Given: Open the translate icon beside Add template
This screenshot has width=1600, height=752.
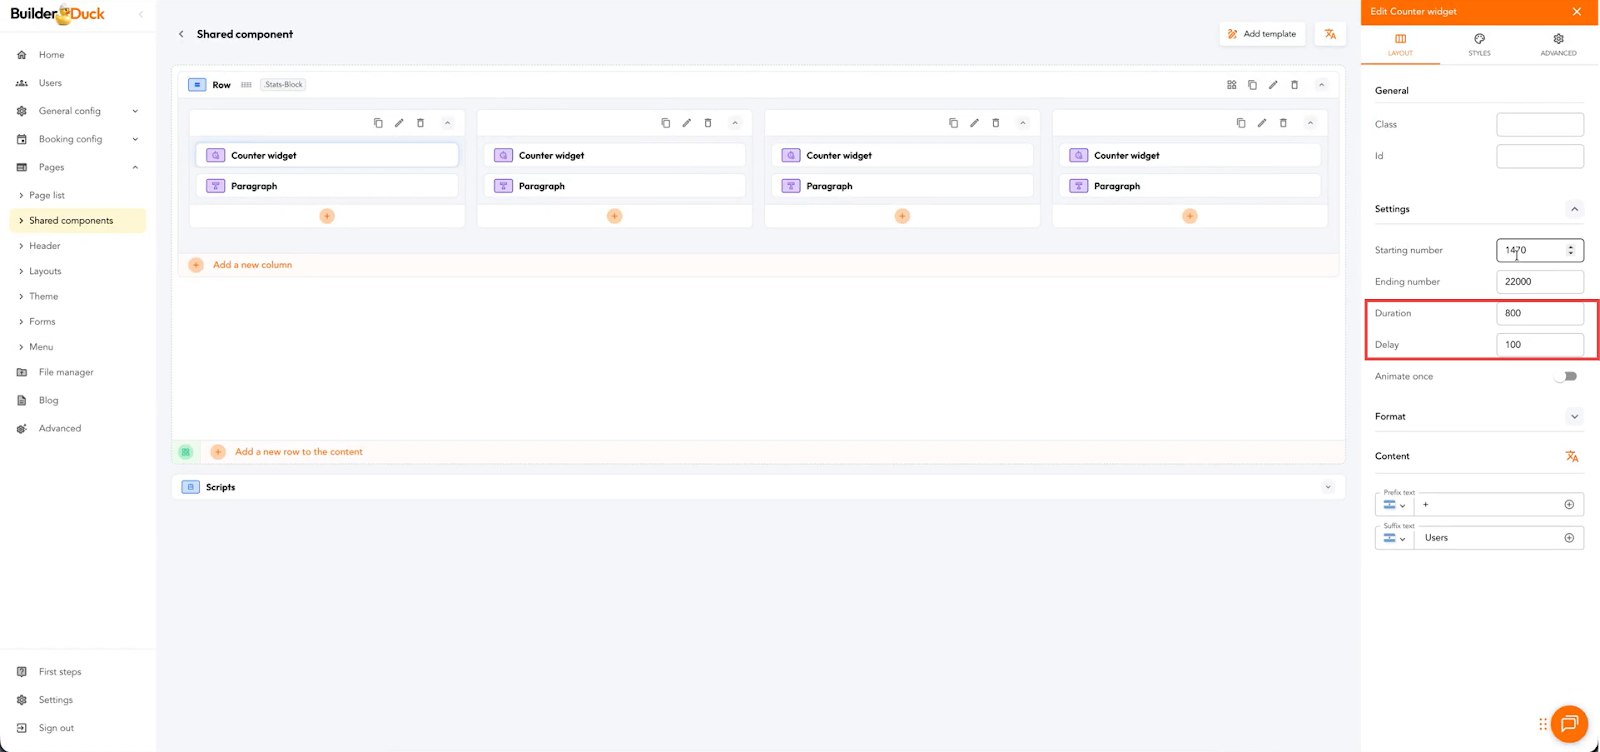Looking at the screenshot, I should (x=1330, y=34).
